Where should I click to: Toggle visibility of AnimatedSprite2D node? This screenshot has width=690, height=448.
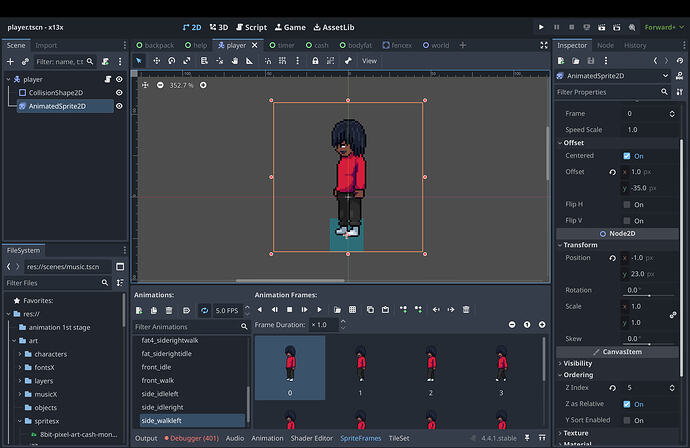coord(119,106)
